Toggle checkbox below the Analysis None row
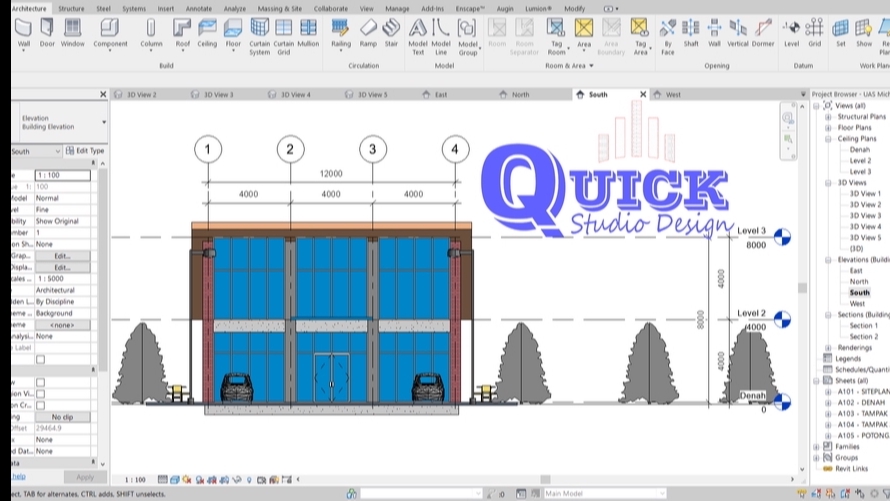Screen dimensions: 890x501 tap(40, 359)
